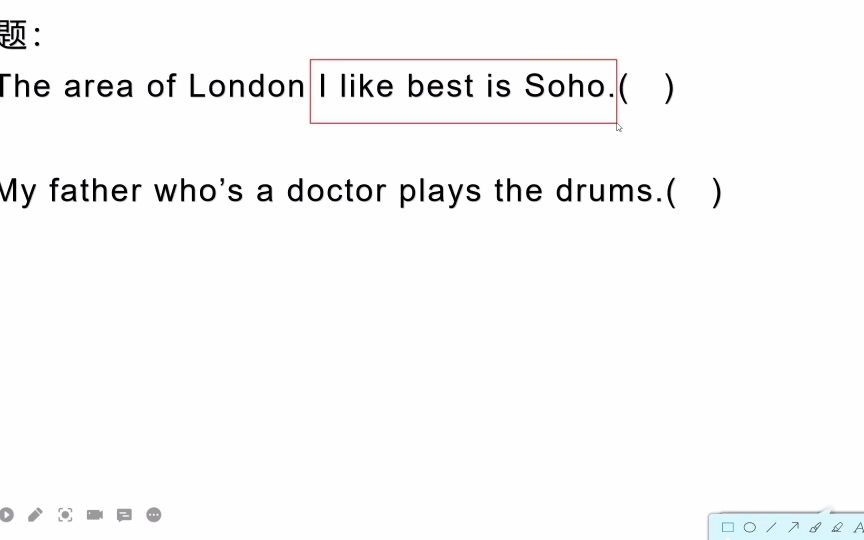Click the word father in second sentence

click(x=95, y=191)
